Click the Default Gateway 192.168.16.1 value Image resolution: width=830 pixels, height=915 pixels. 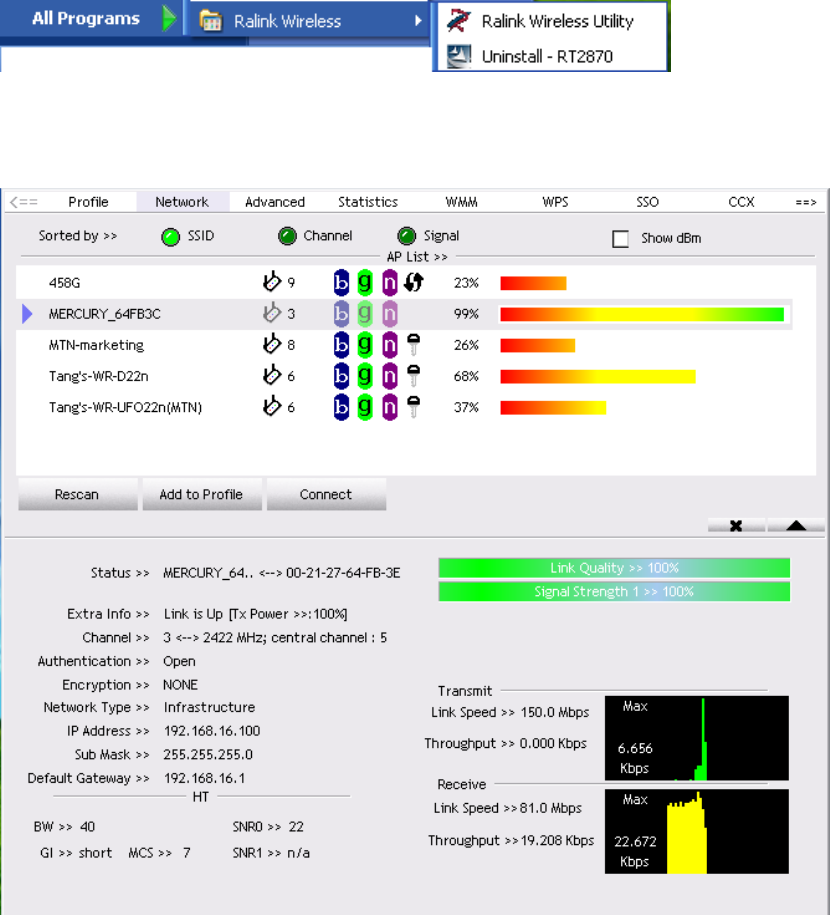pyautogui.click(x=204, y=778)
